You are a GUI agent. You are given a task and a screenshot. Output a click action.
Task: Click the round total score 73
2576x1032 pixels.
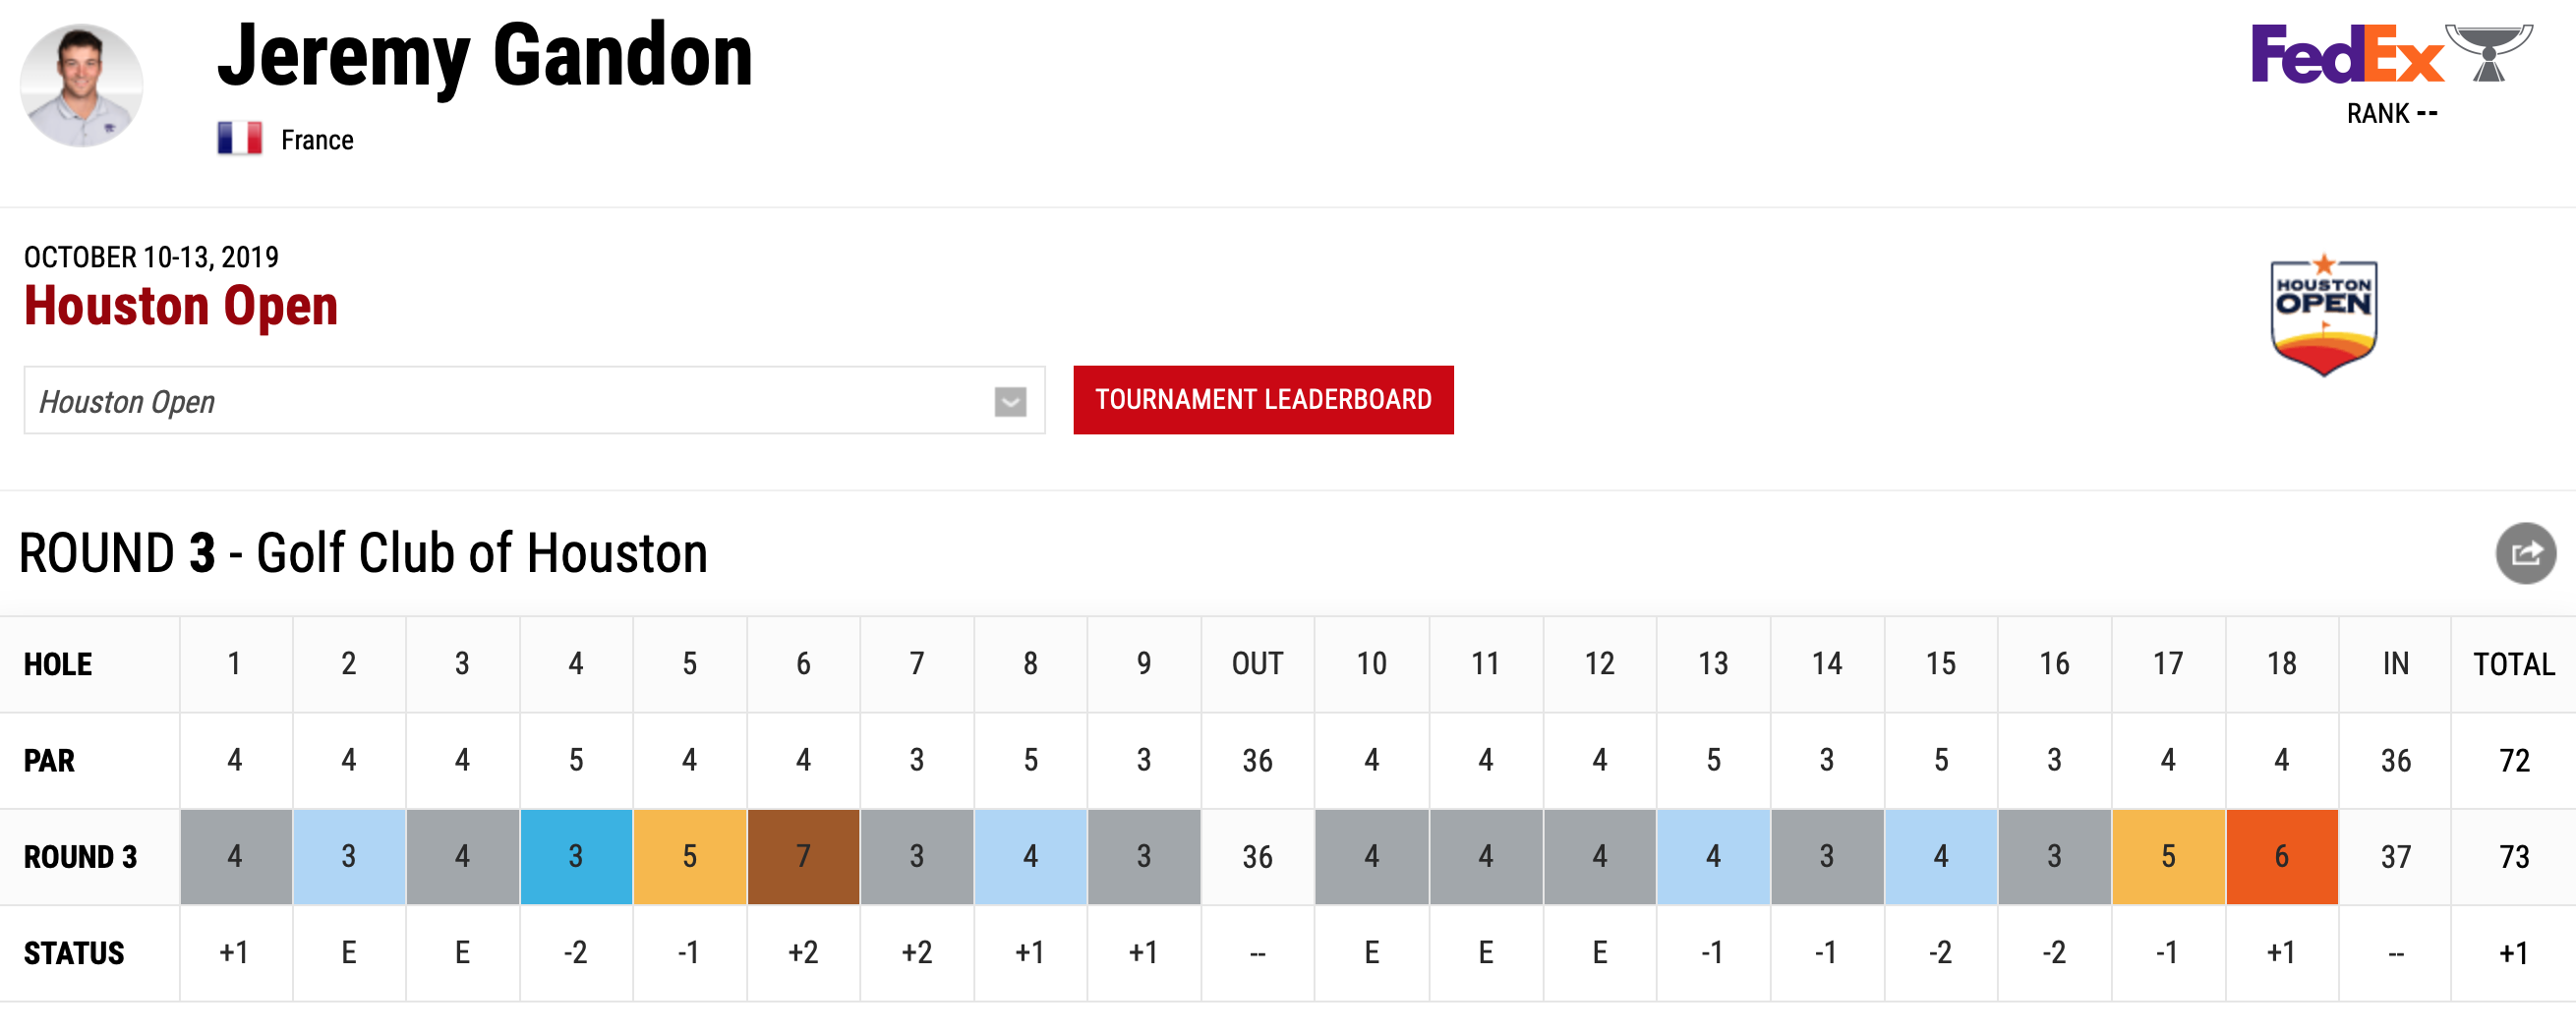(x=2514, y=857)
